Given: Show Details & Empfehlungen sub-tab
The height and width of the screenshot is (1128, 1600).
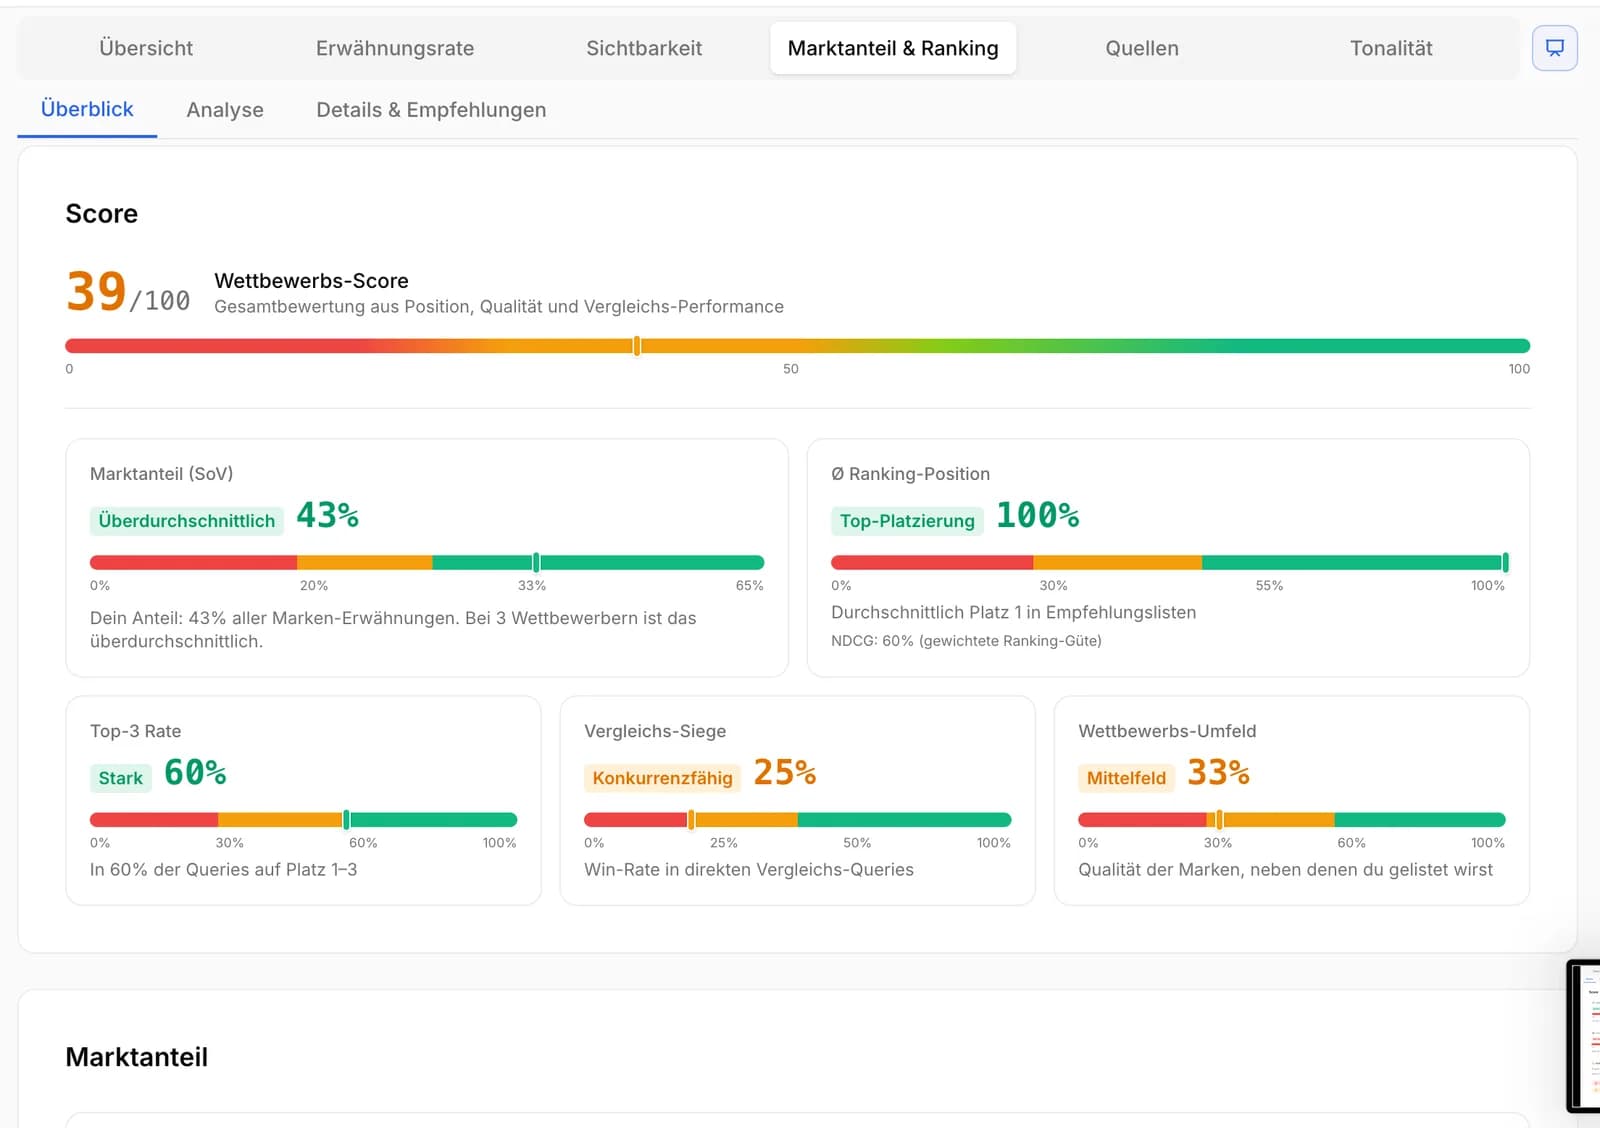Looking at the screenshot, I should tap(431, 110).
